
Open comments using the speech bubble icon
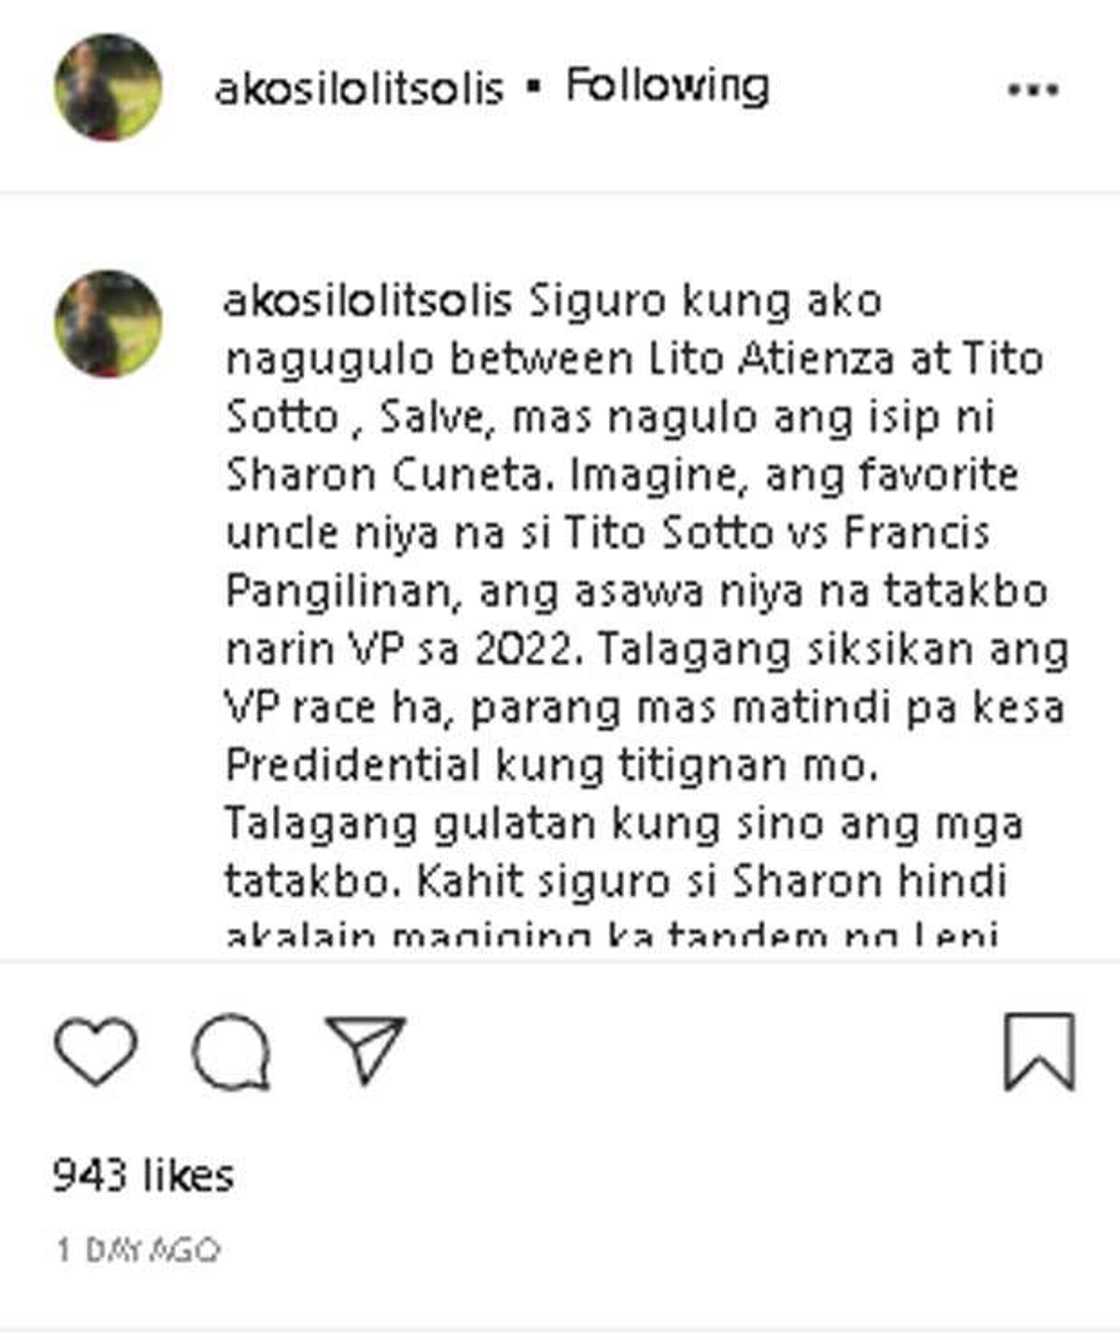[231, 1052]
